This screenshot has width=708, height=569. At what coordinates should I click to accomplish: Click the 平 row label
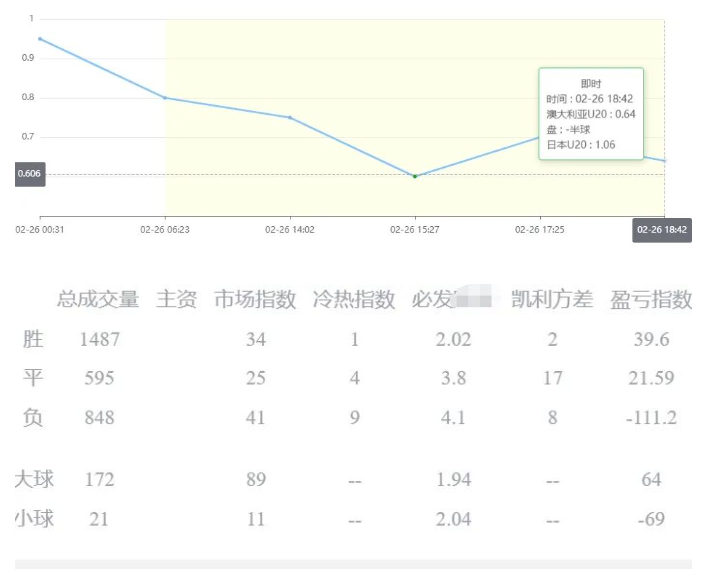(33, 378)
